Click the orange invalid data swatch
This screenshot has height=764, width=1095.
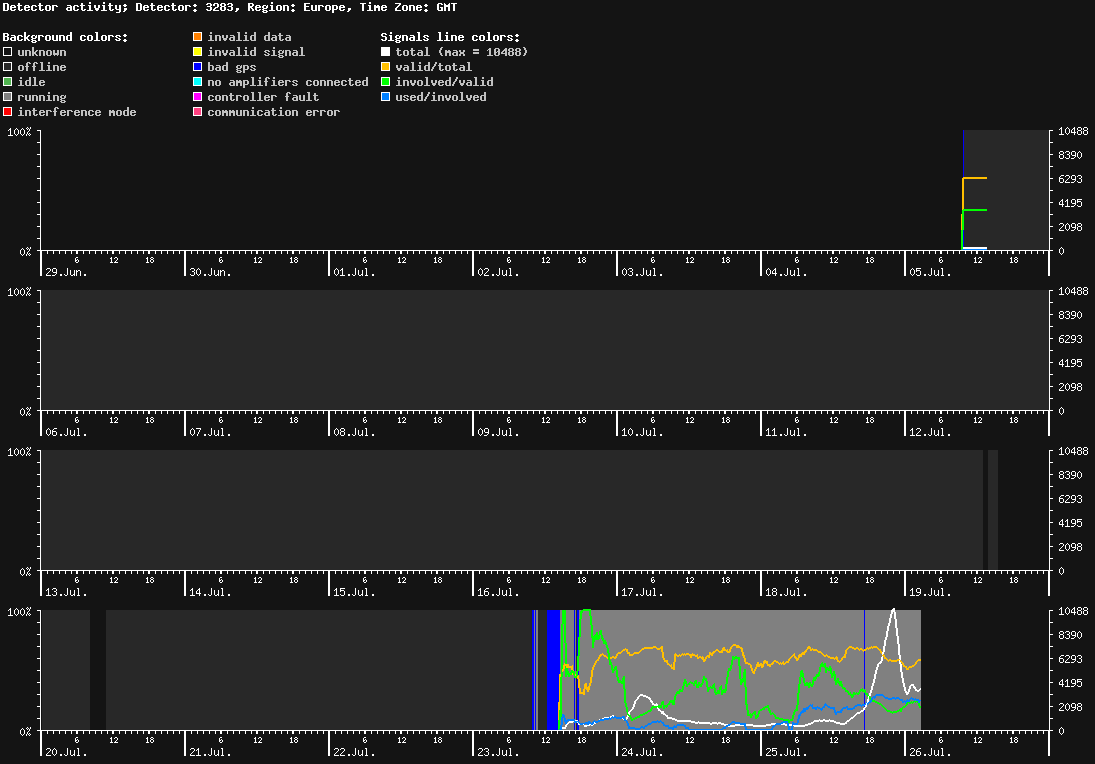198,37
